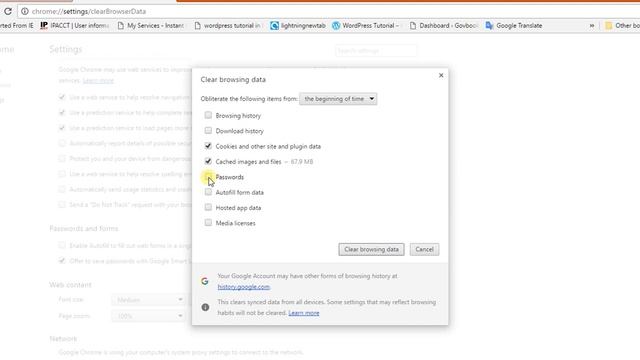Click the Imported From IE bookmark
The height and width of the screenshot is (360, 640).
click(x=16, y=26)
